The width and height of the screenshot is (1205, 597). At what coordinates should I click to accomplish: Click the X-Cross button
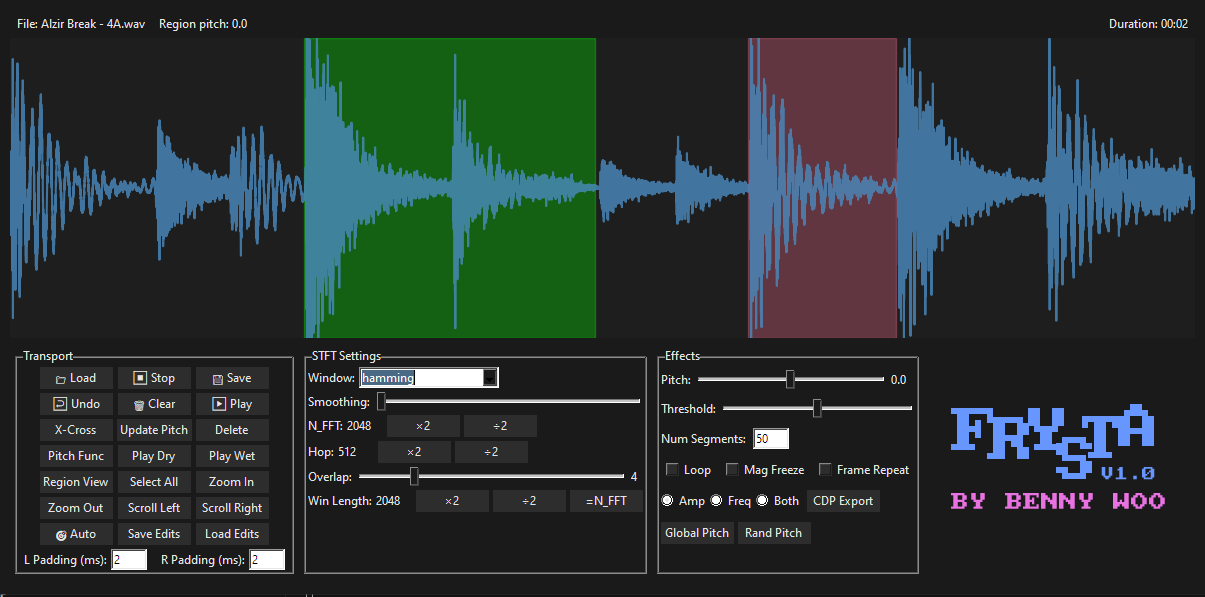coord(76,430)
